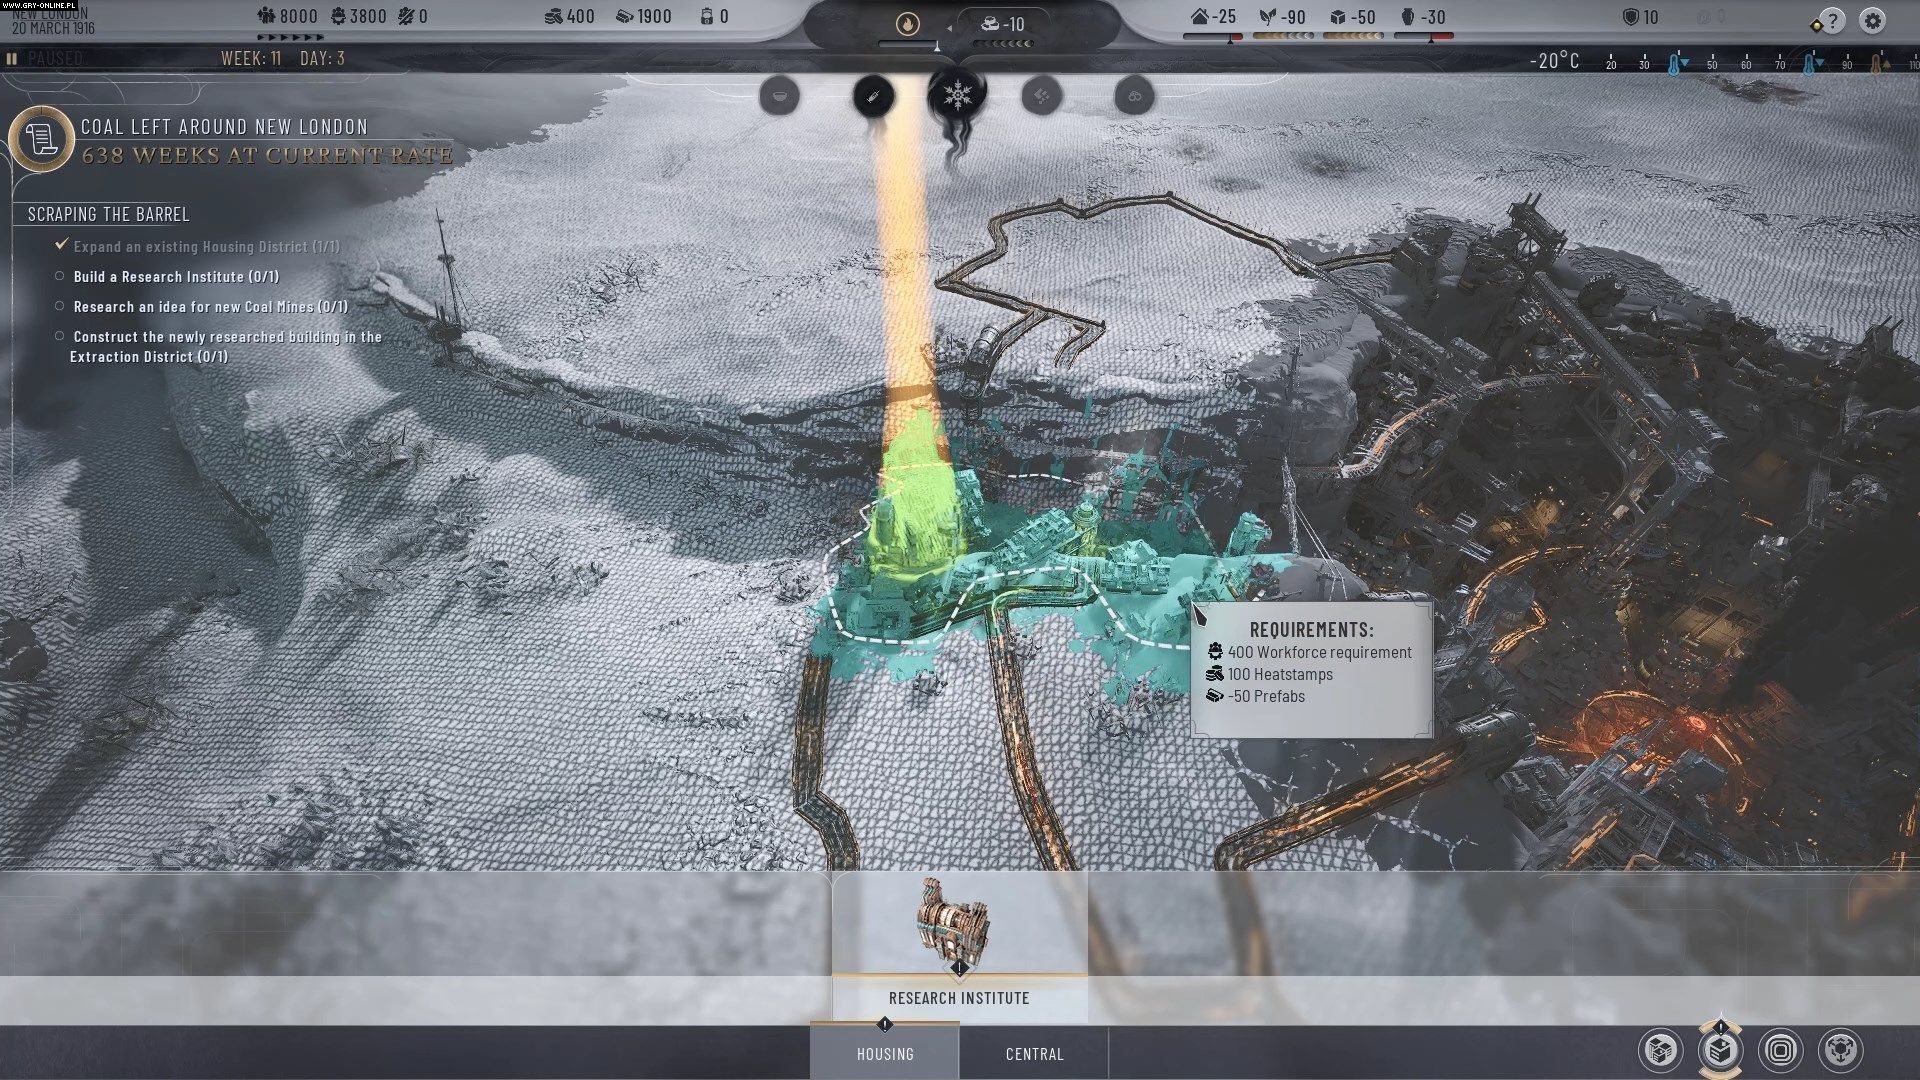Toggle Research an idea for Coal Mines objective

210,307
